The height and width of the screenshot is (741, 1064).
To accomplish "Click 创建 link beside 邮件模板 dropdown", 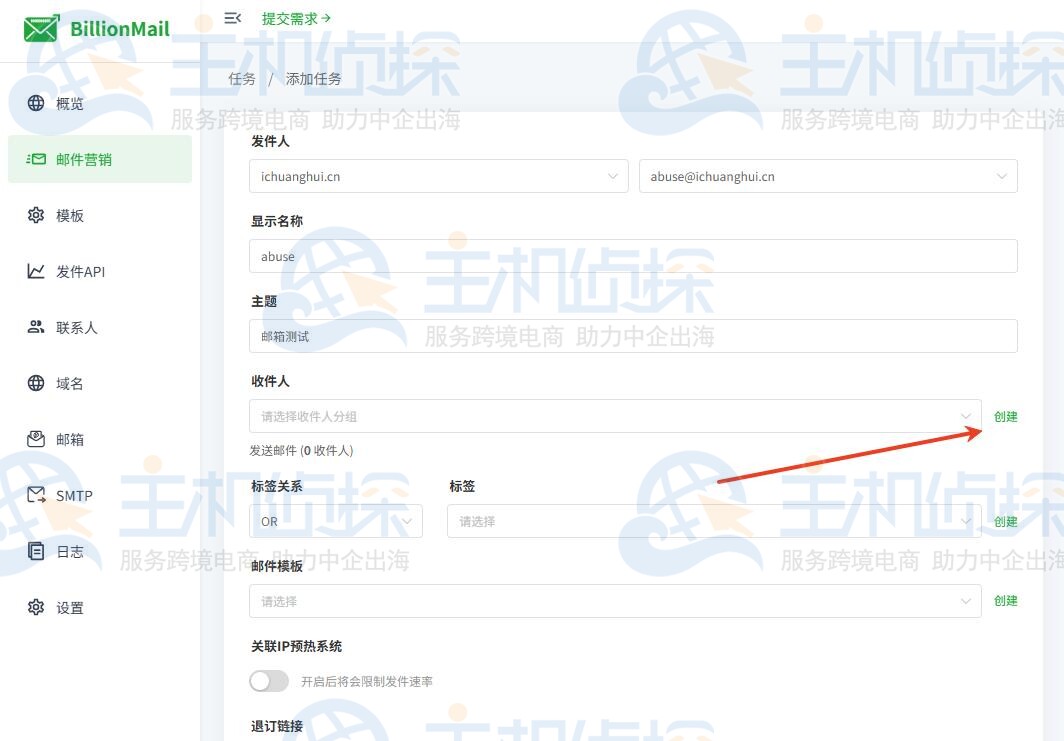I will click(x=1005, y=600).
